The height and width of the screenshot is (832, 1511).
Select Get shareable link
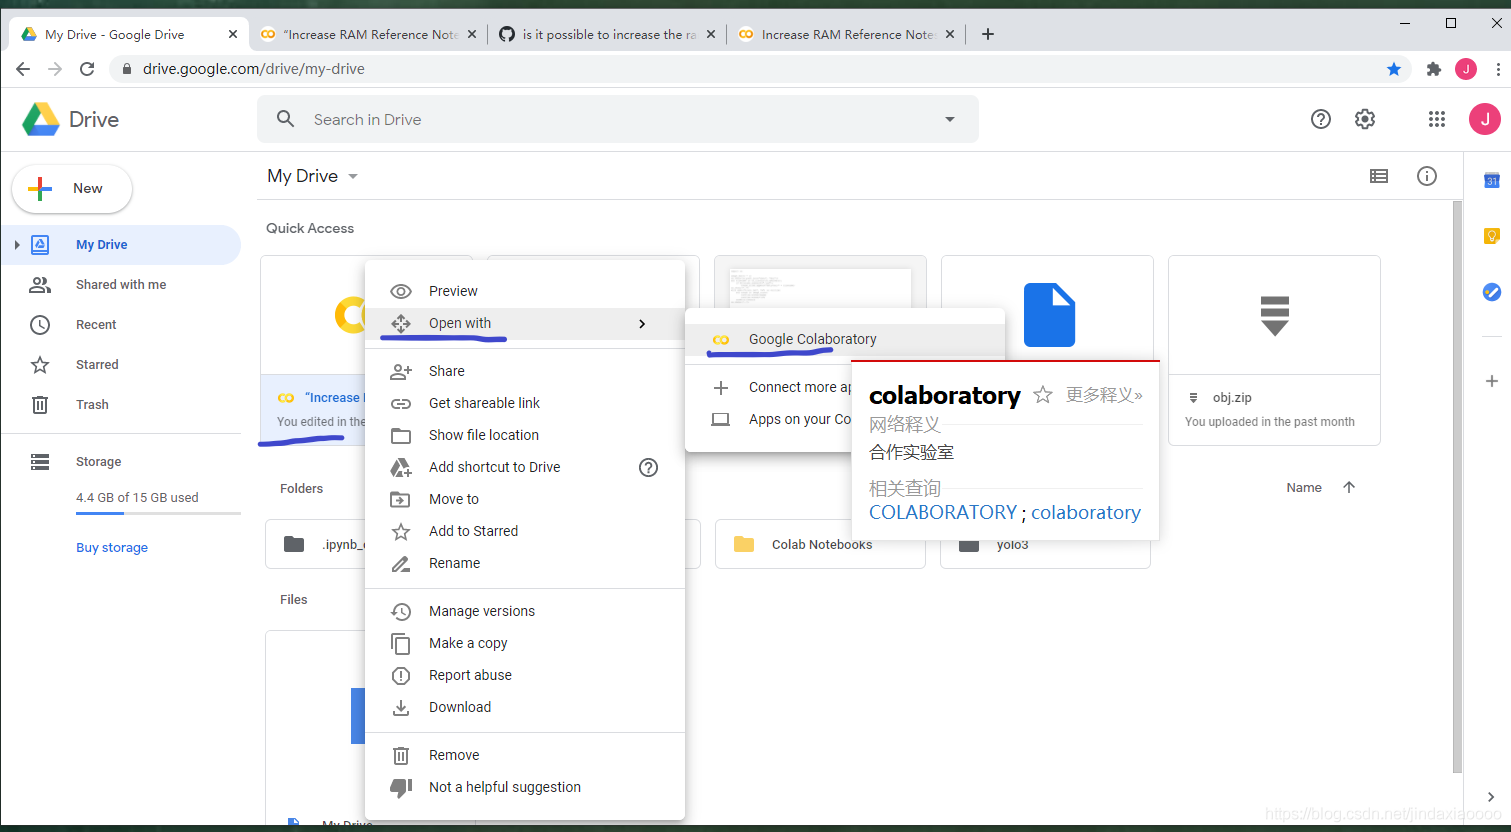[525, 403]
